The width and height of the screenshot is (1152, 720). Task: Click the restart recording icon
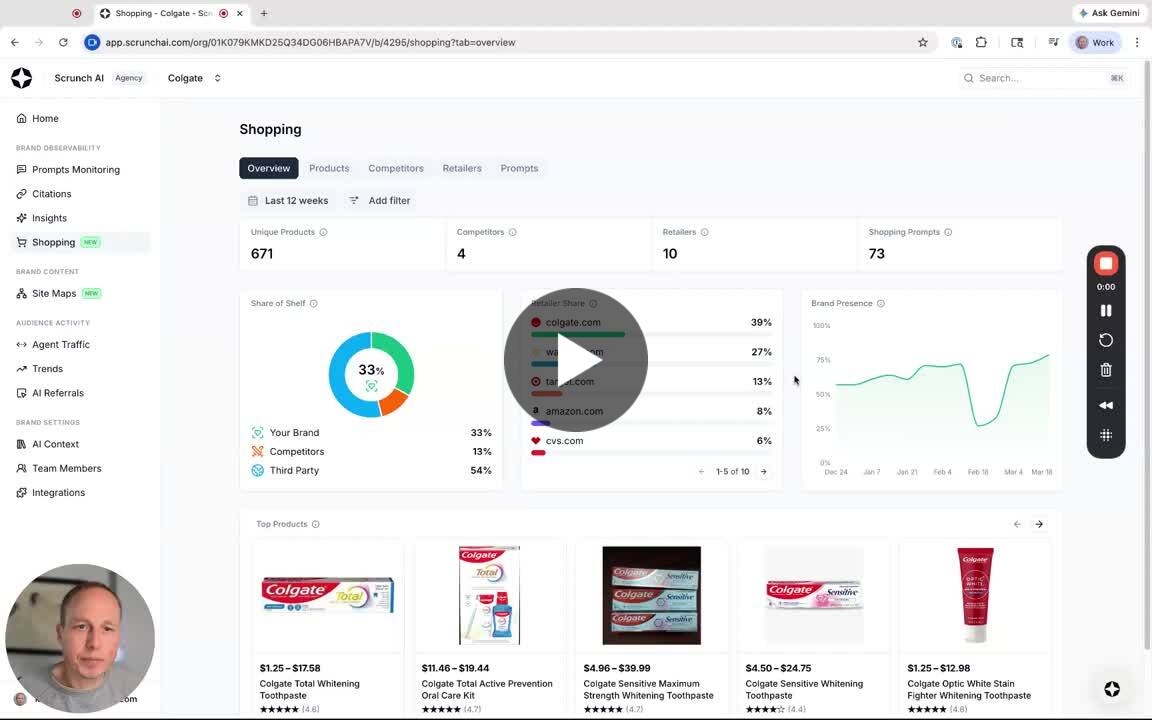[1106, 340]
